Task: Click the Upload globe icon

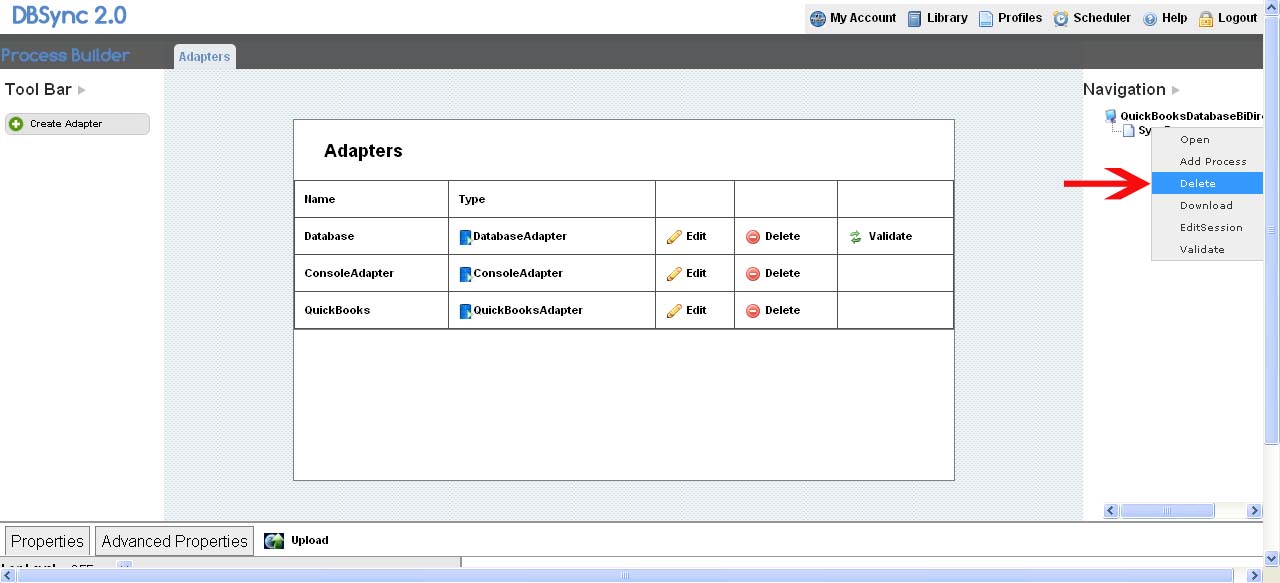Action: click(274, 541)
